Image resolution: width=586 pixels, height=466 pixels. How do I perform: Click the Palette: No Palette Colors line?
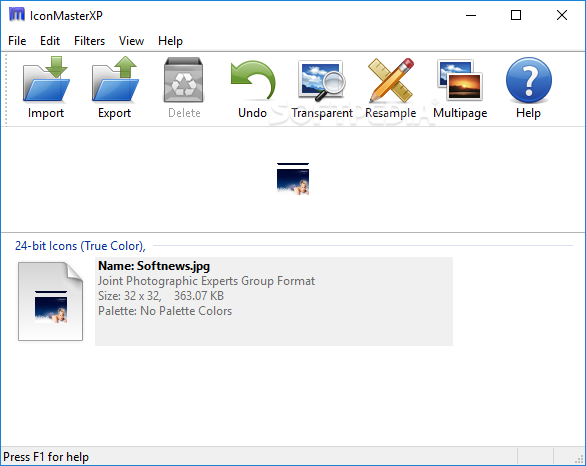click(165, 311)
